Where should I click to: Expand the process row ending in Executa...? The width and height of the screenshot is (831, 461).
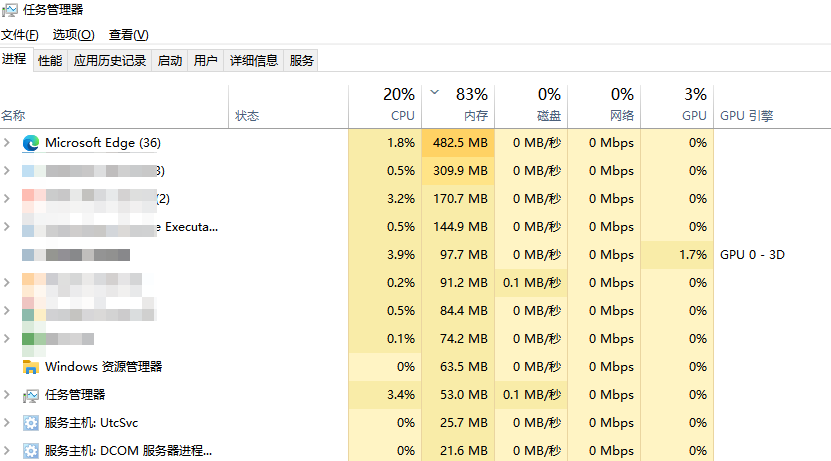click(x=6, y=227)
